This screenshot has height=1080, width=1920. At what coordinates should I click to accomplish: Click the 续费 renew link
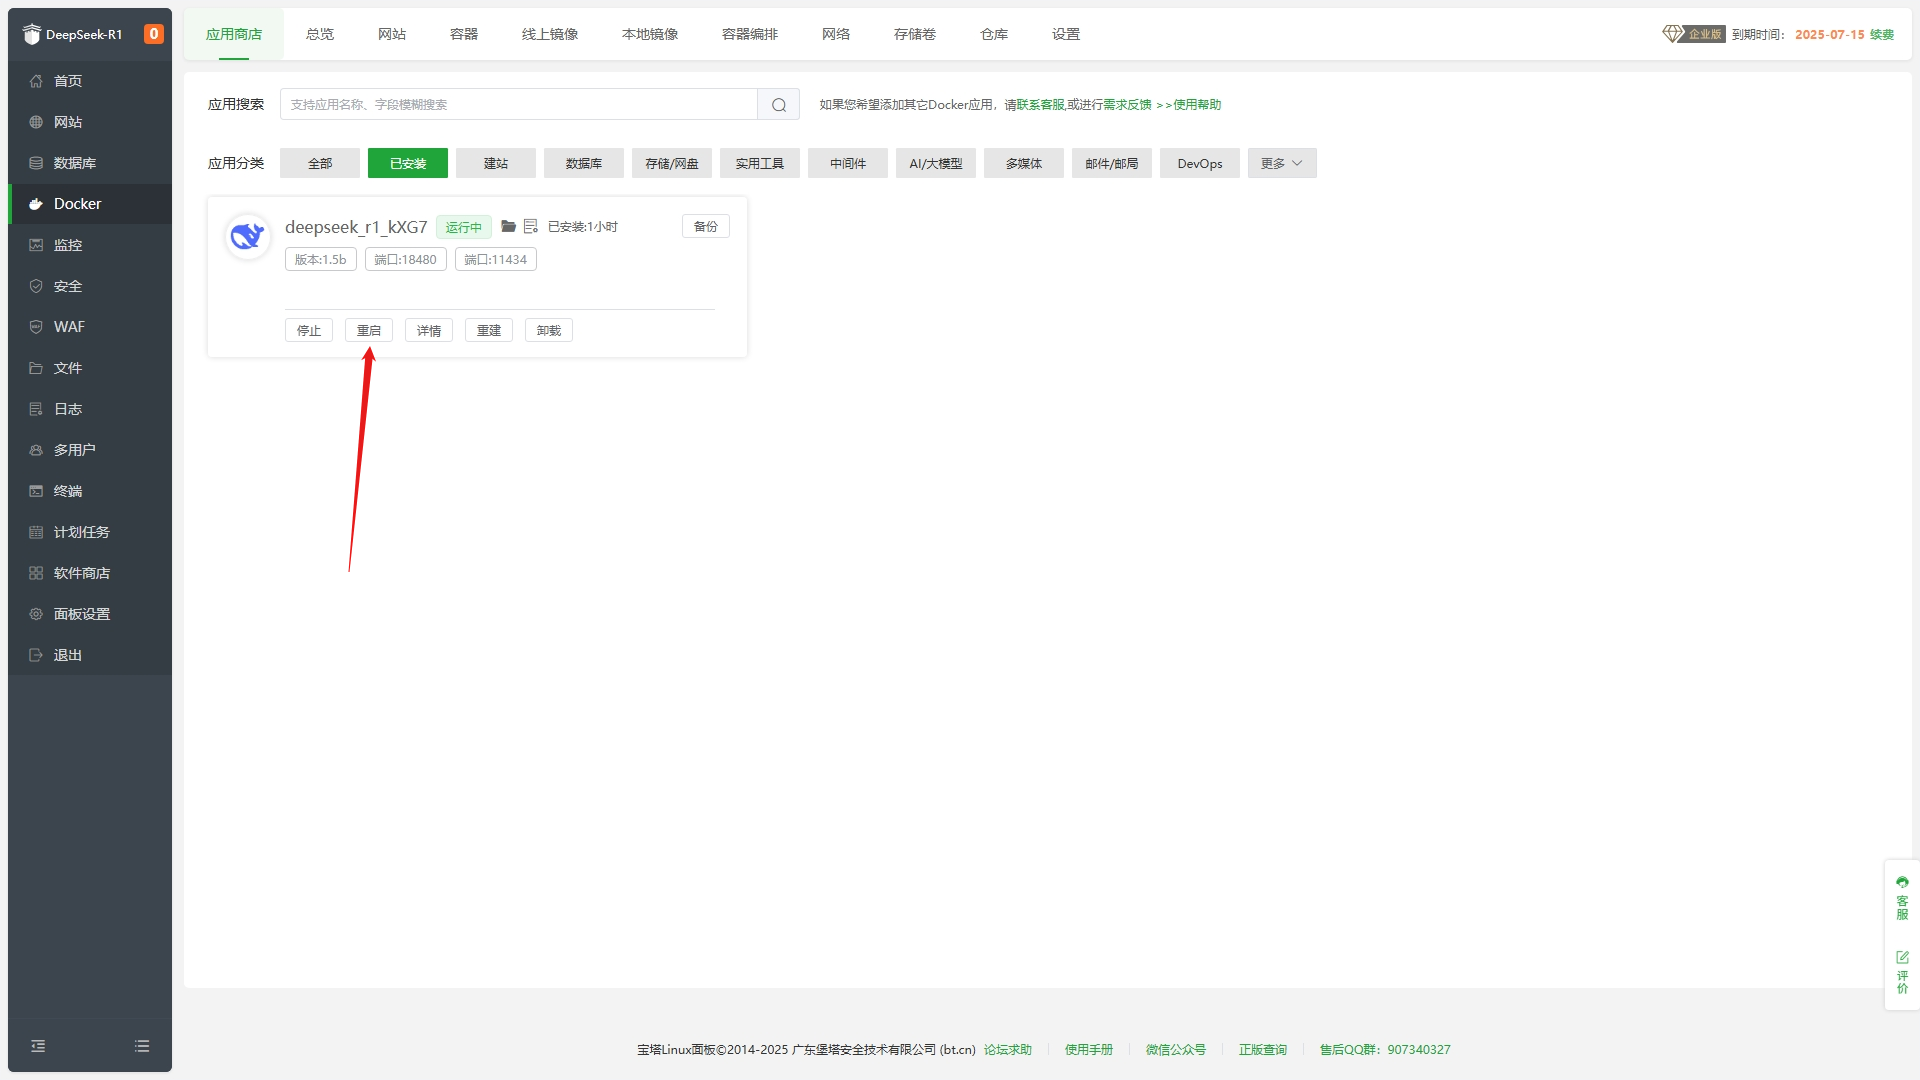[x=1882, y=34]
